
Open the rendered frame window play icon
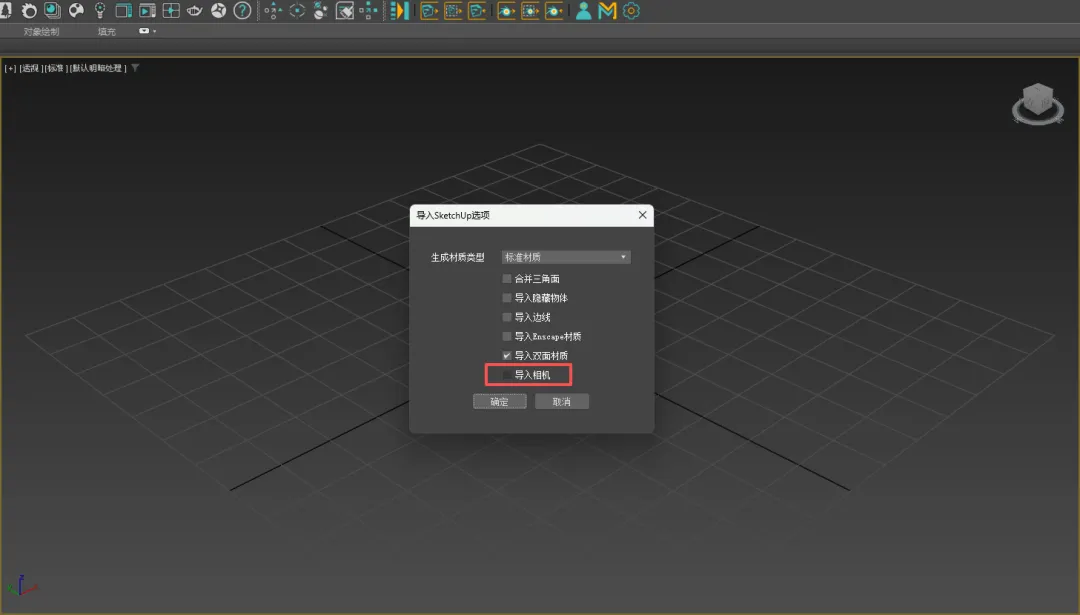click(147, 10)
